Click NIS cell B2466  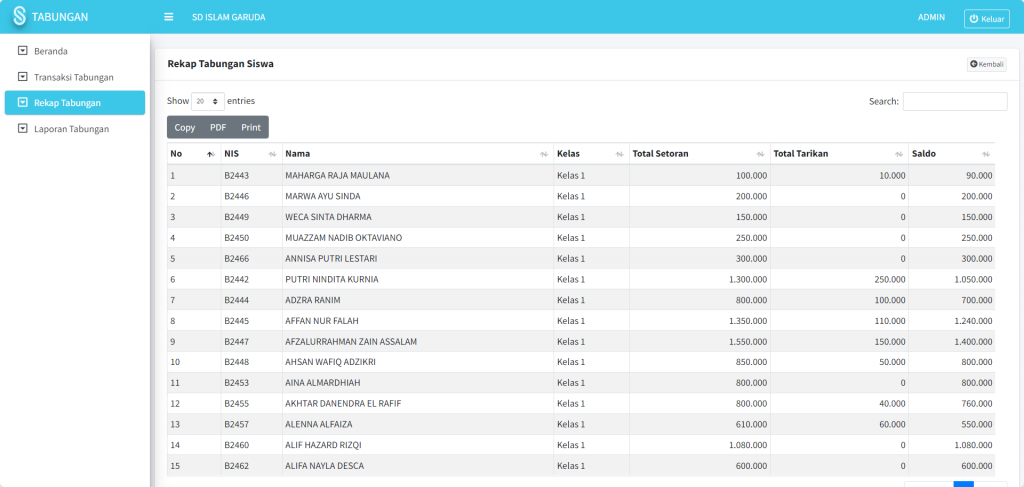coord(236,259)
